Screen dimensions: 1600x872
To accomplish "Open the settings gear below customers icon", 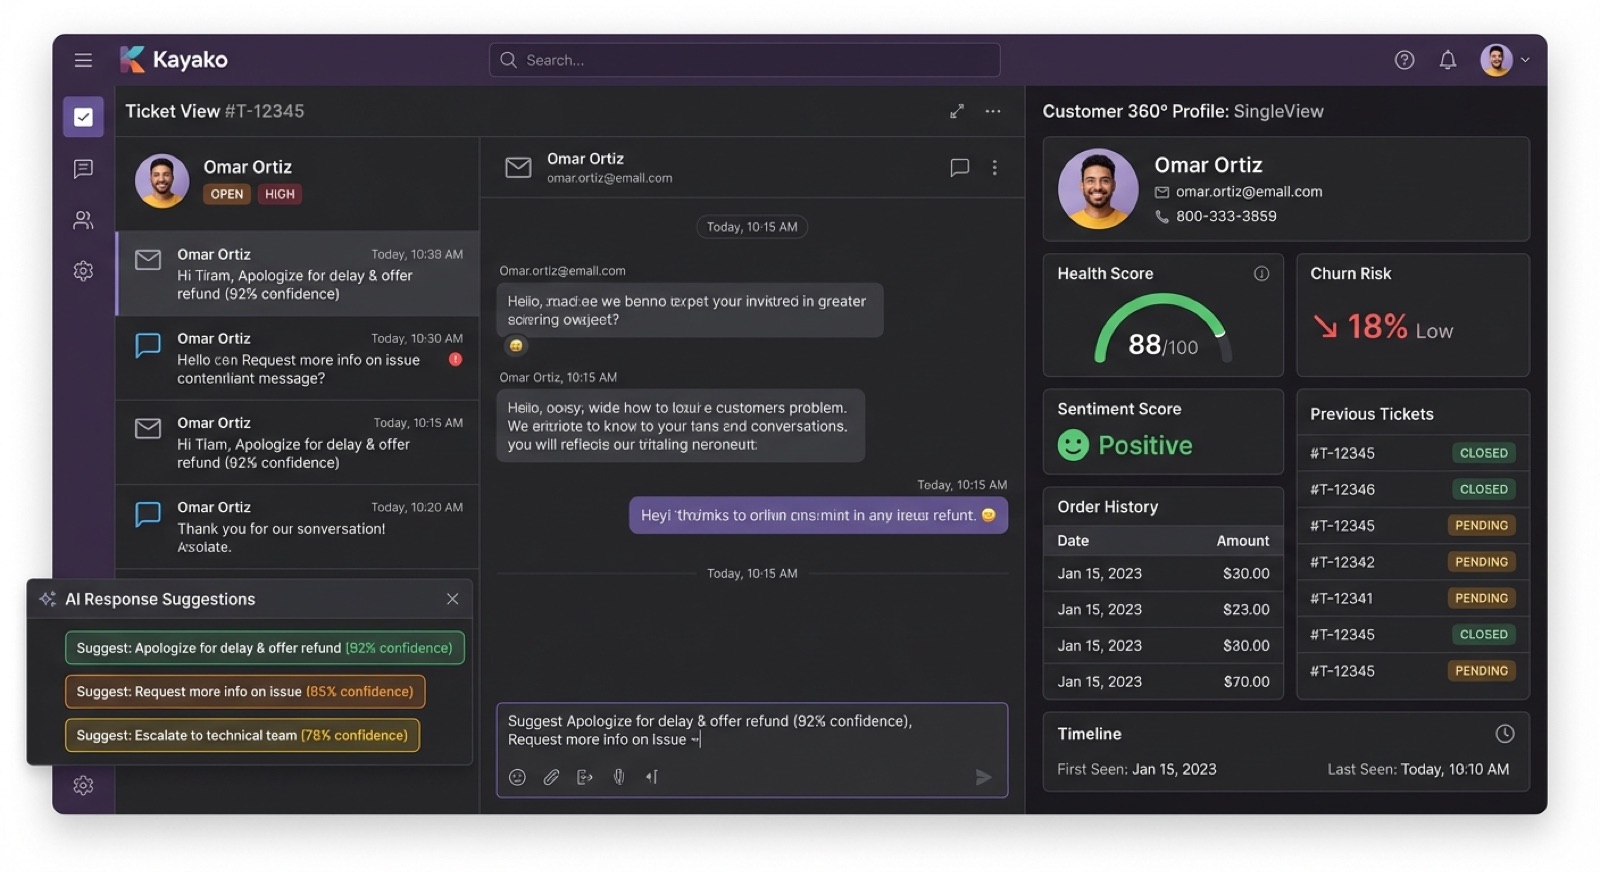I will [x=83, y=270].
